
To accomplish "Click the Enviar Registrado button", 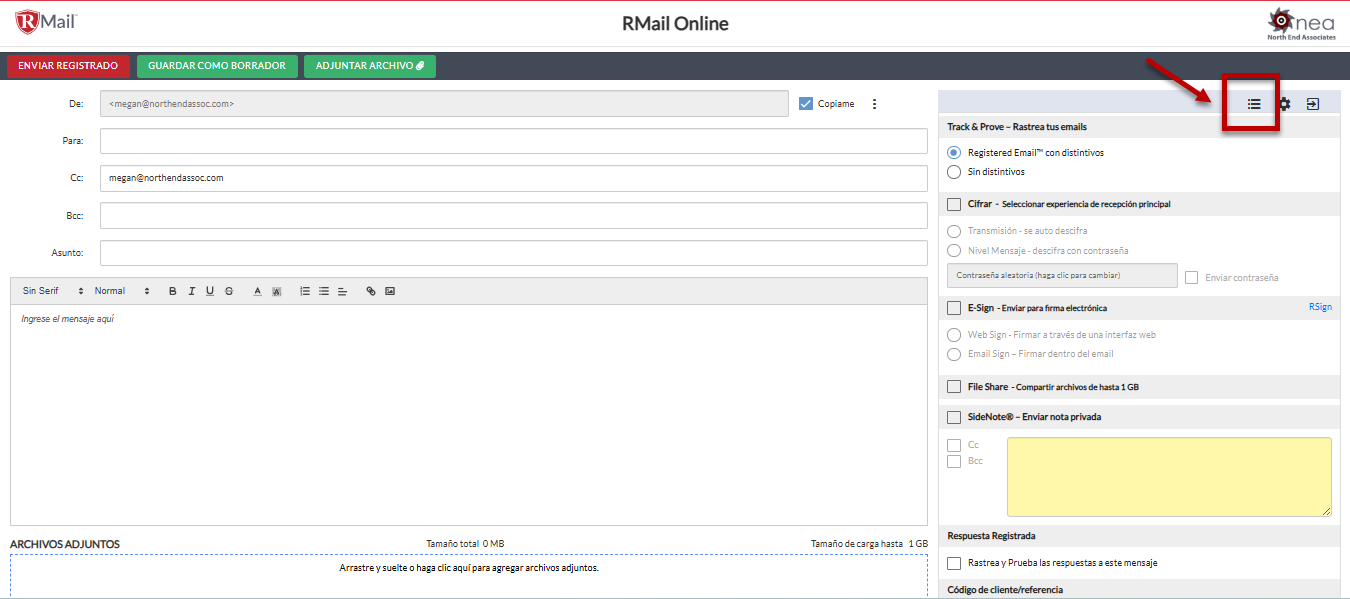I will click(68, 66).
